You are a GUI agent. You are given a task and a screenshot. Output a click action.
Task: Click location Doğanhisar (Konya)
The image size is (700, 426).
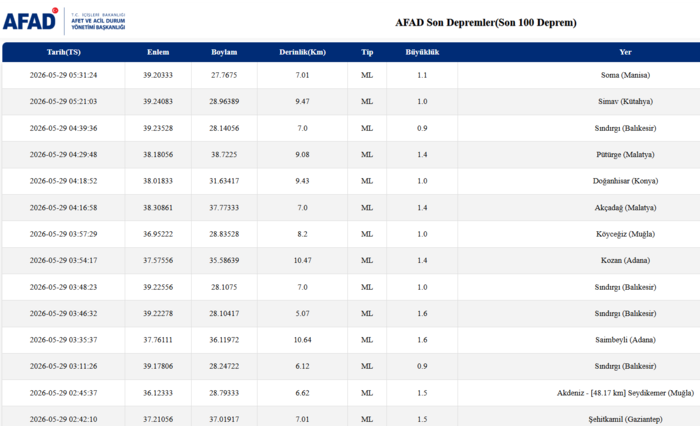[625, 181]
